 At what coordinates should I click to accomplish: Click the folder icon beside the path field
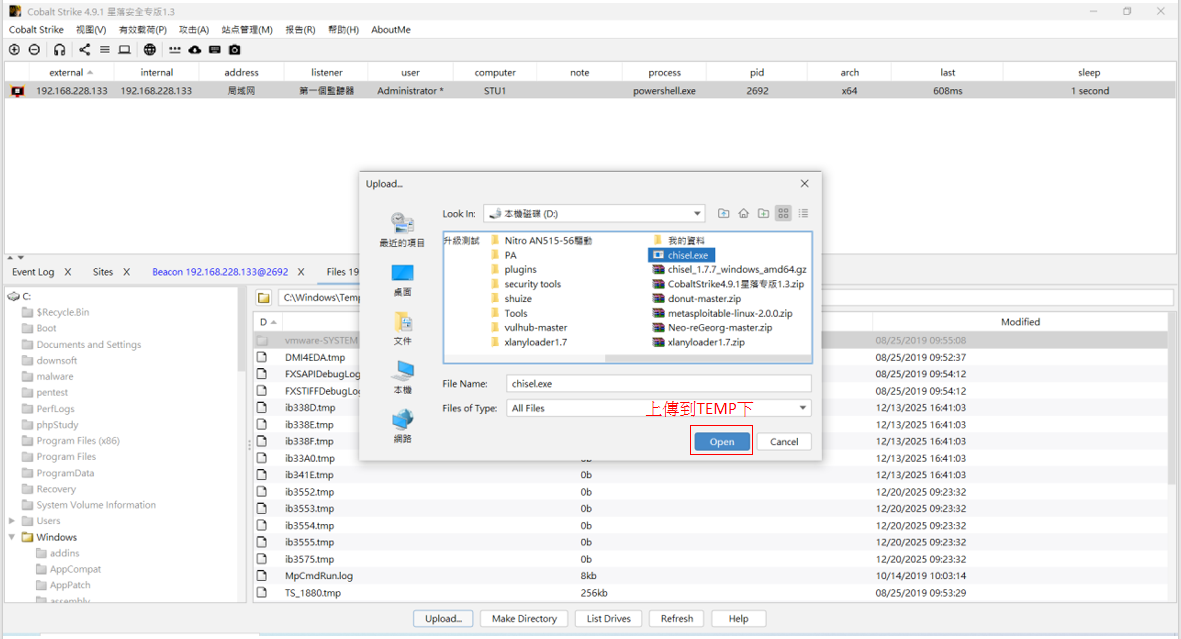tap(264, 298)
